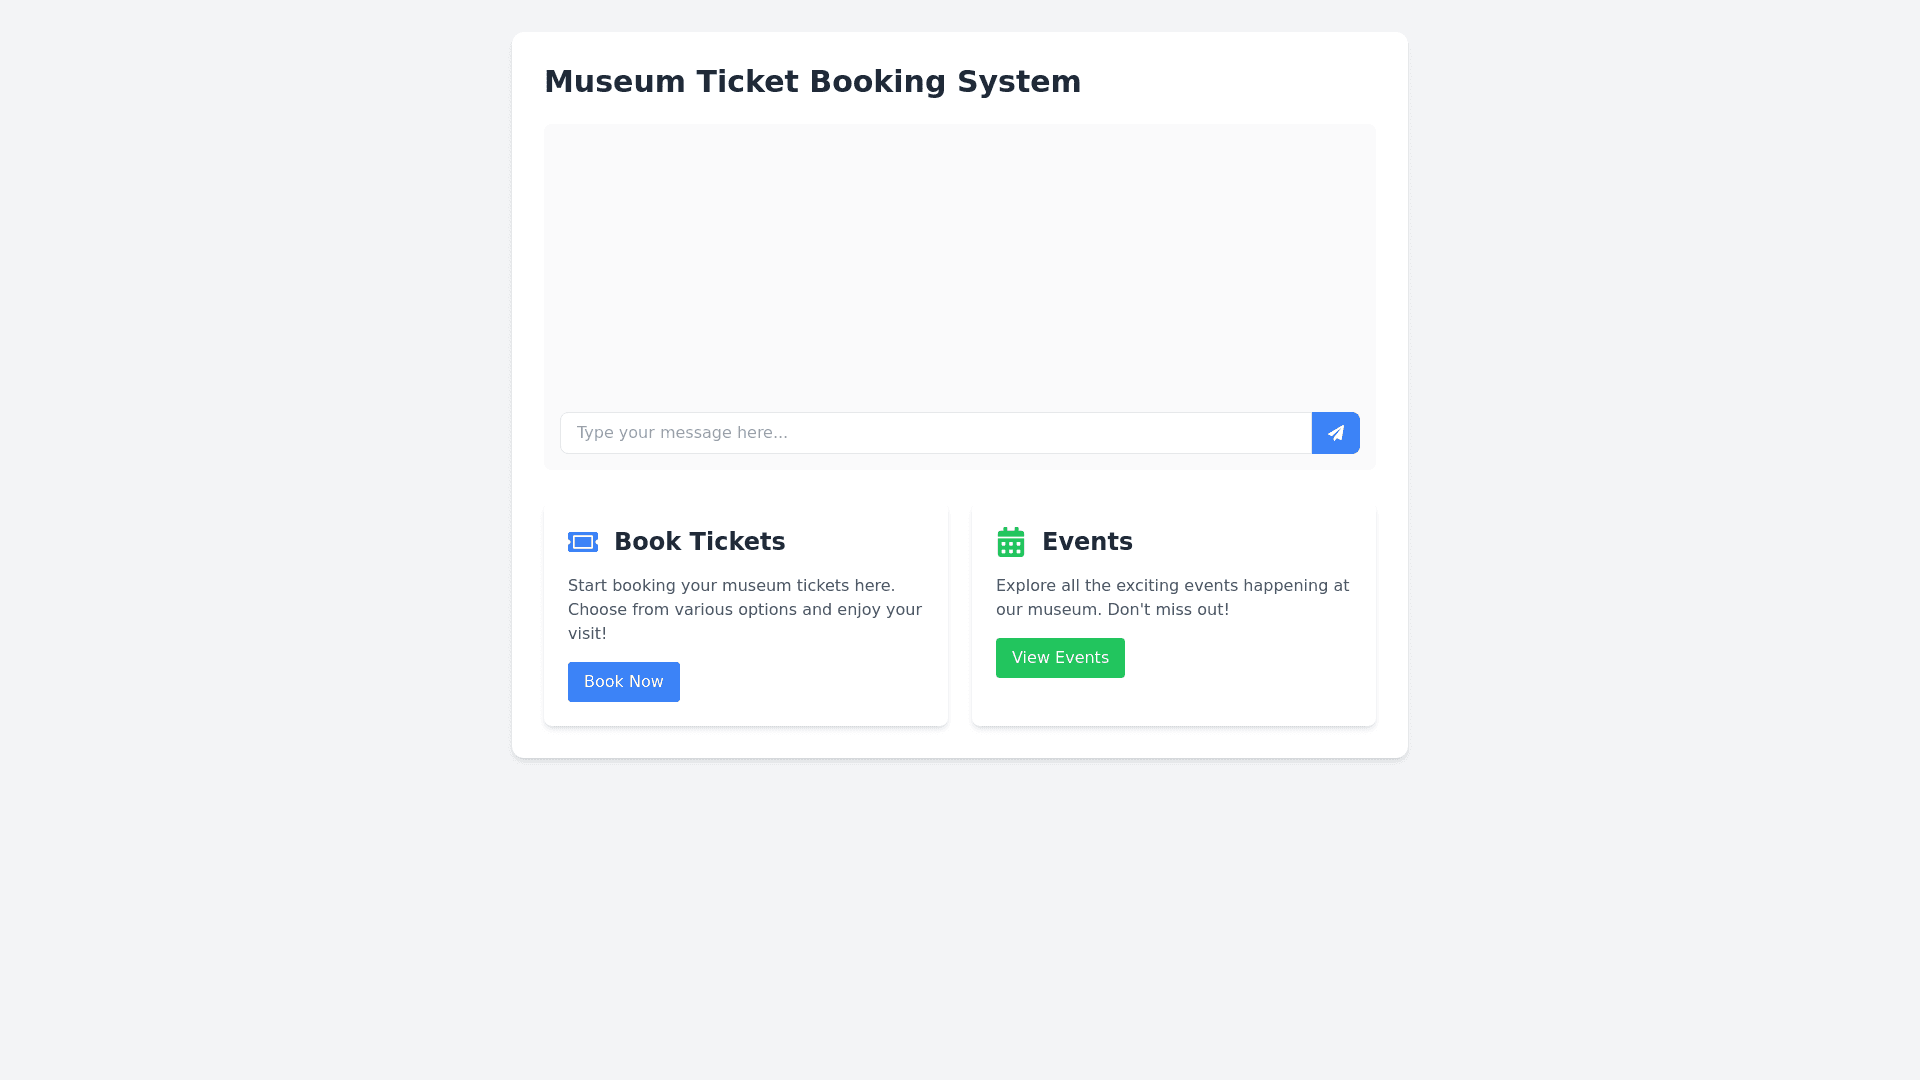This screenshot has height=1080, width=1920.
Task: Select the Book Tickets heading
Action: pos(699,542)
